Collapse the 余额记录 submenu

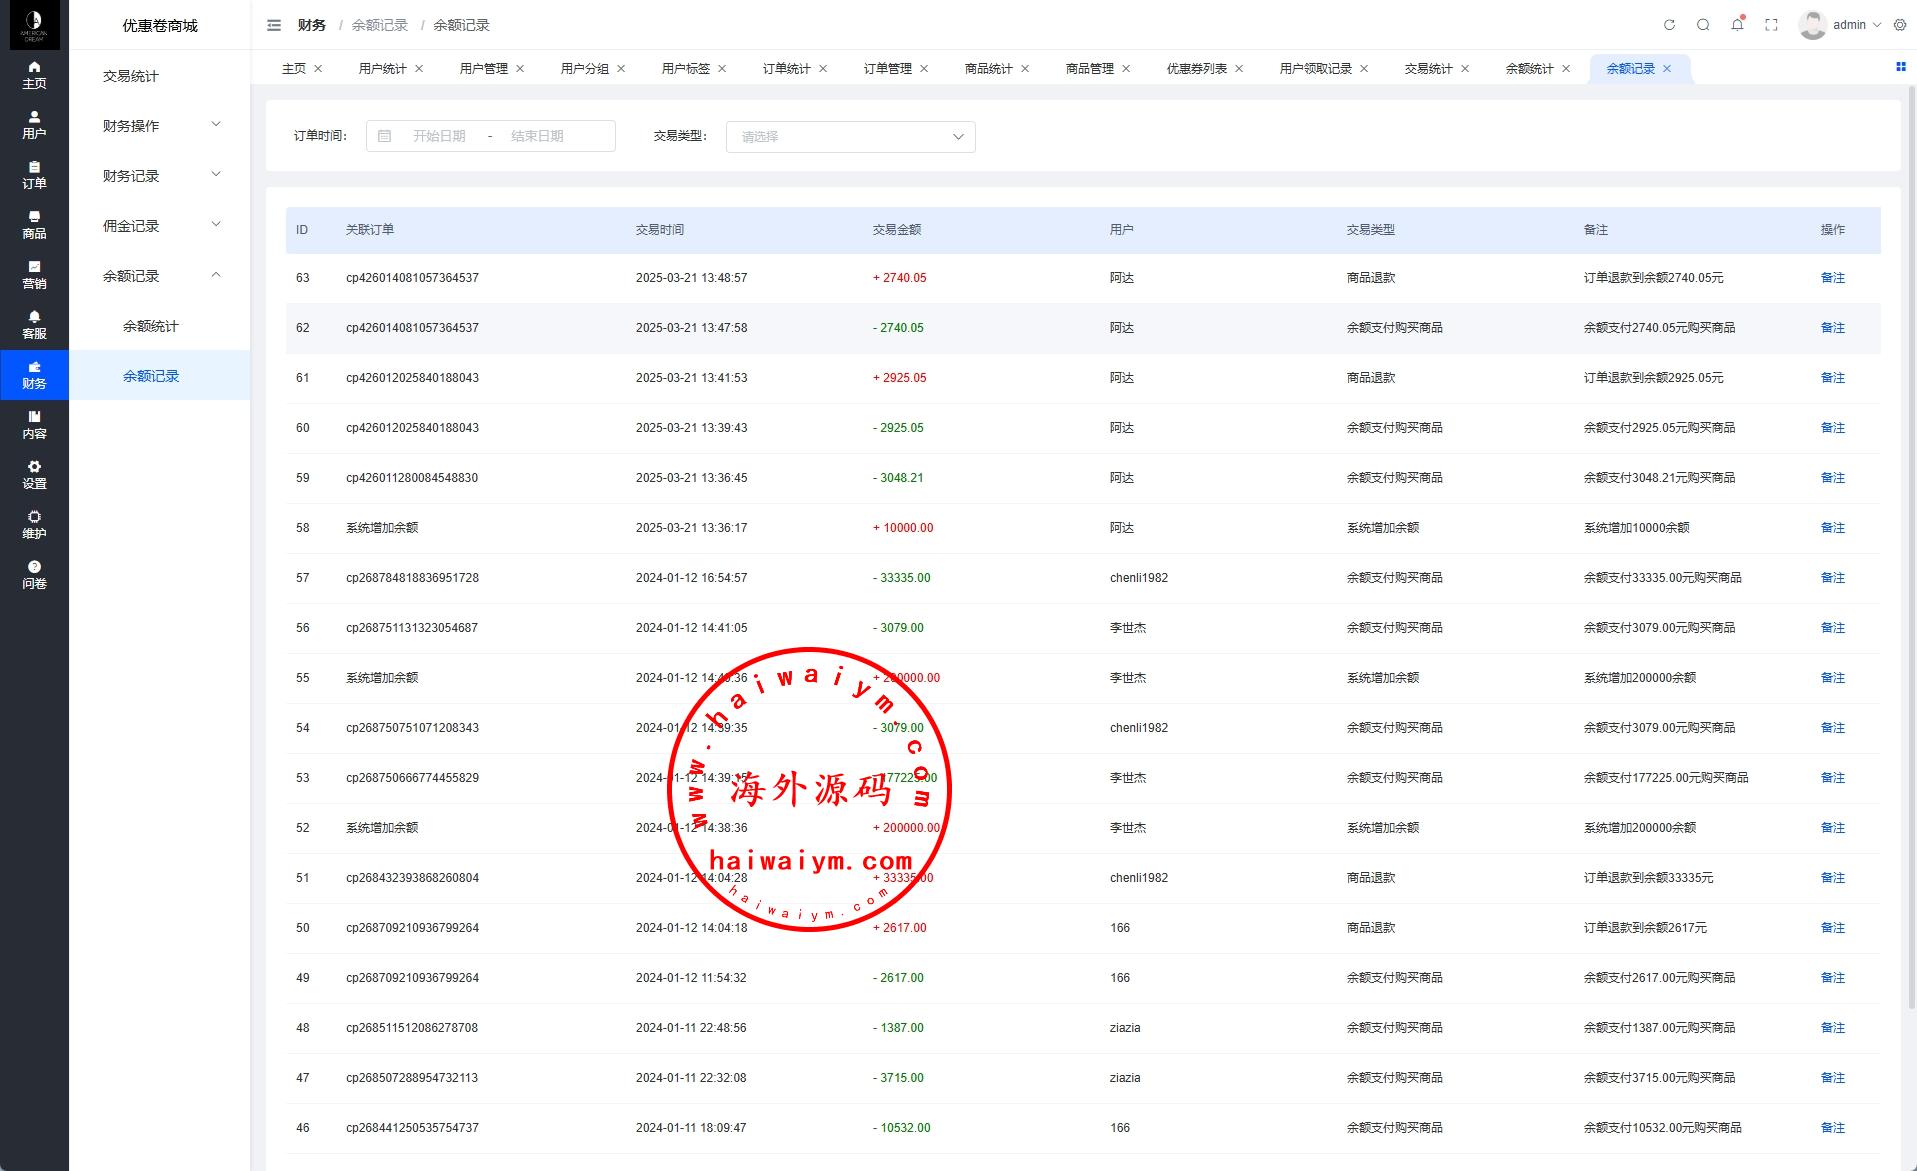pos(160,276)
